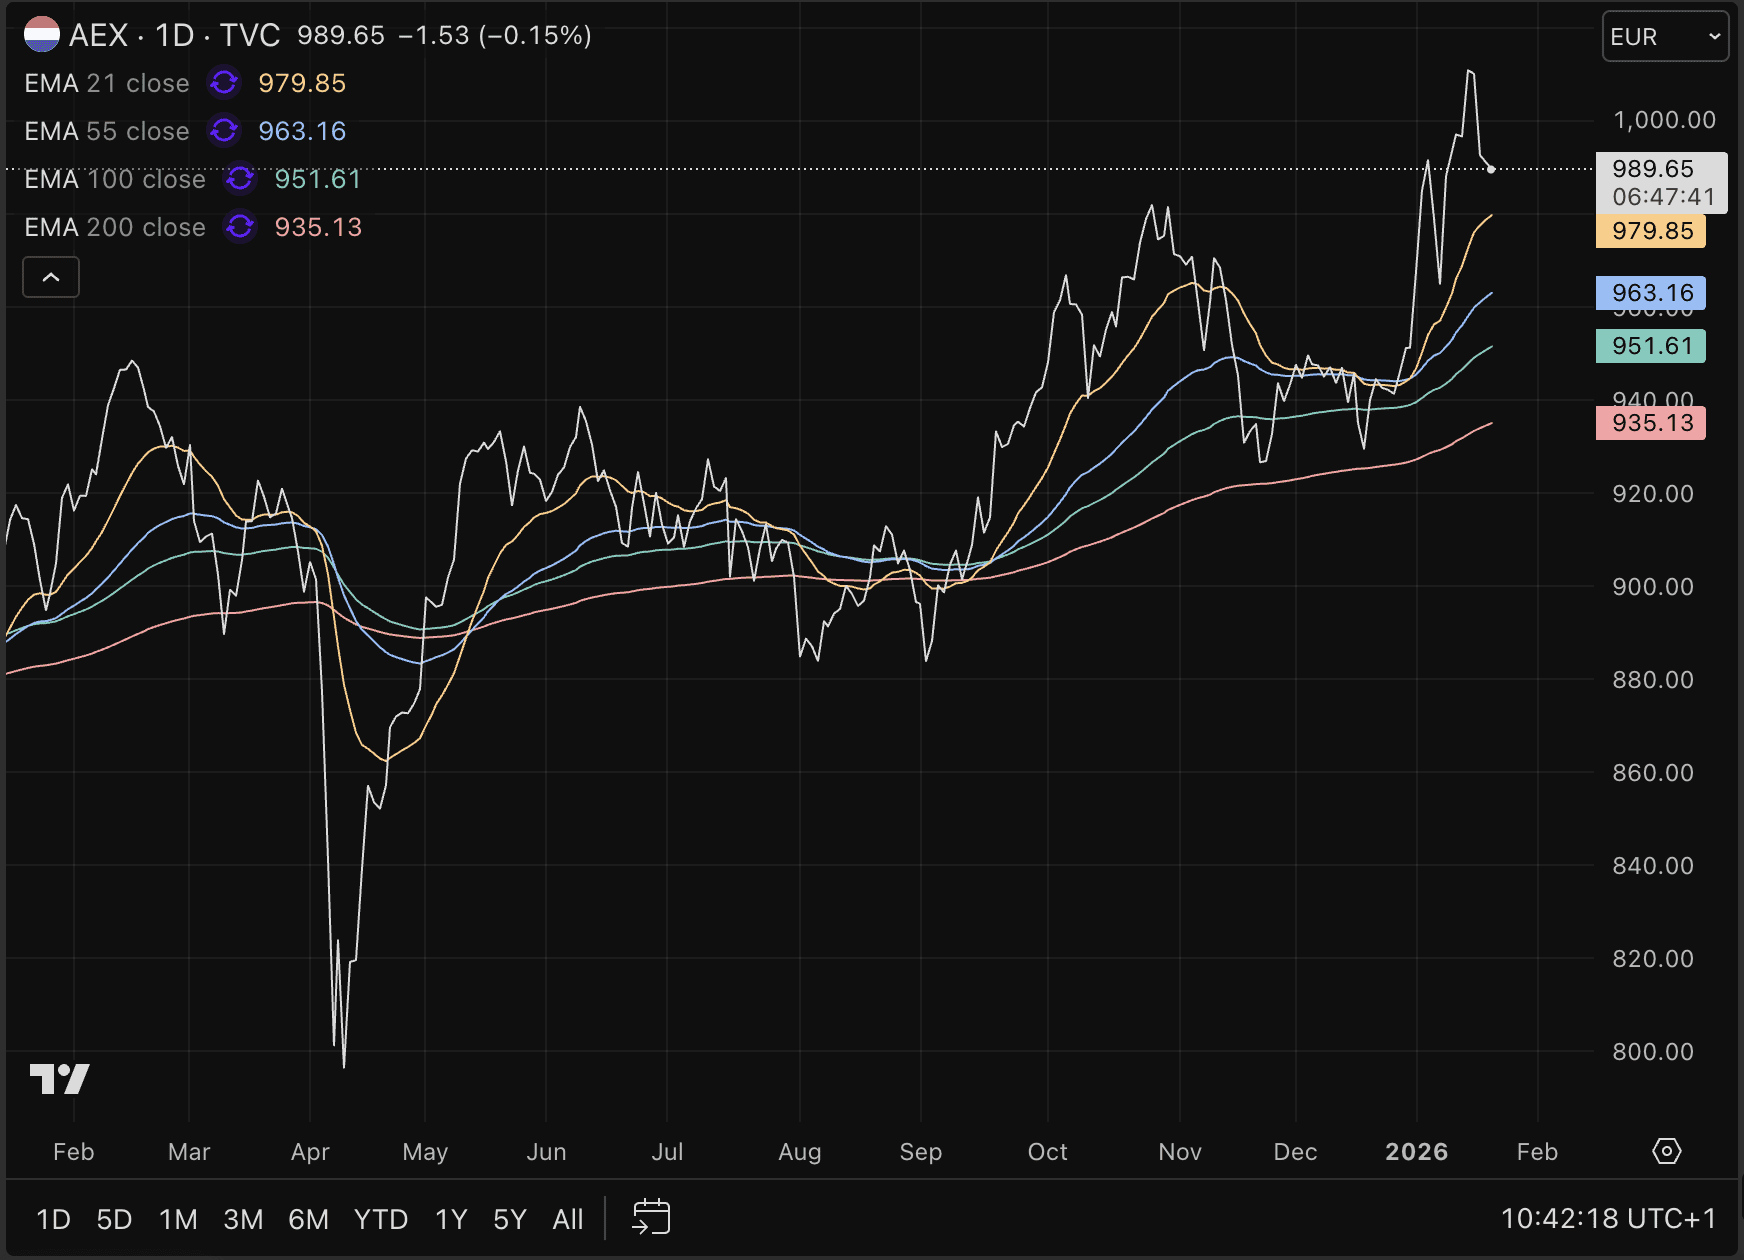Open the EUR currency dropdown
The height and width of the screenshot is (1260, 1744).
(x=1665, y=37)
